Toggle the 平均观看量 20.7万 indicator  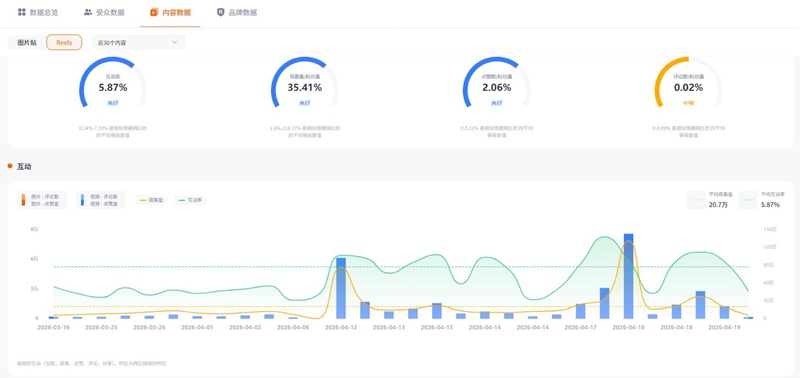[710, 200]
